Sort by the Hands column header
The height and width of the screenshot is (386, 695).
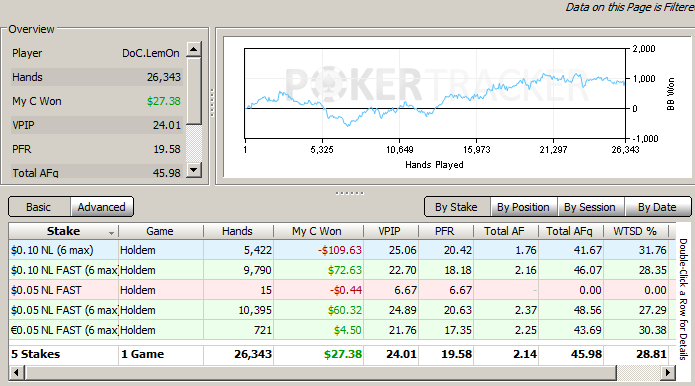coord(238,231)
